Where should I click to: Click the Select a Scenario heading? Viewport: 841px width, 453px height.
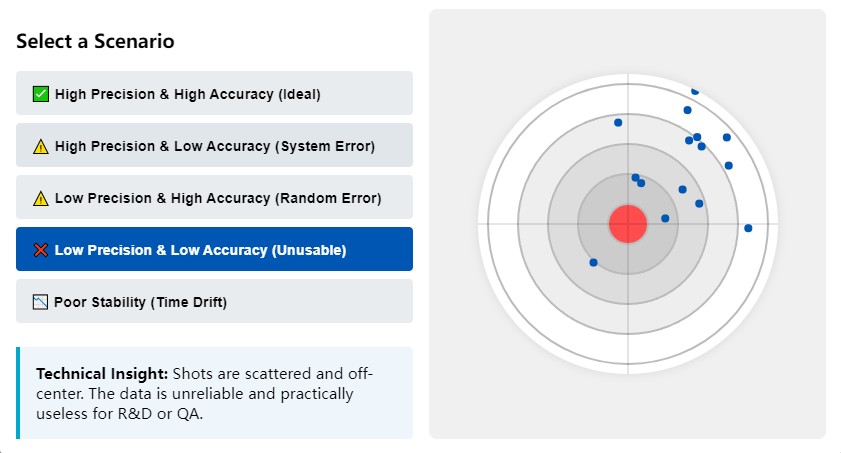[96, 41]
